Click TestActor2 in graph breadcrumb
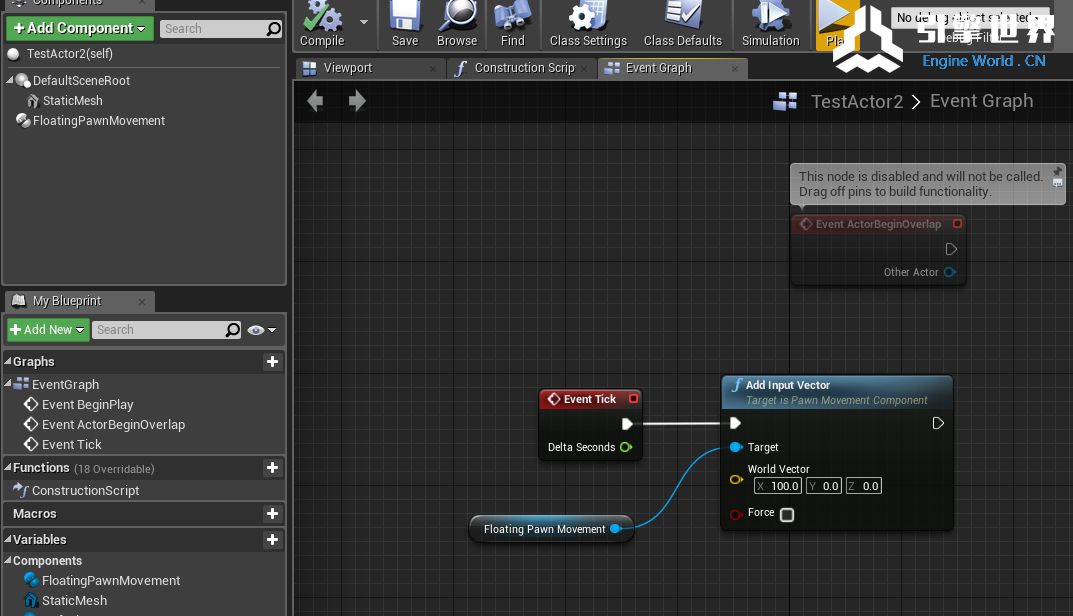This screenshot has width=1073, height=616. (857, 101)
